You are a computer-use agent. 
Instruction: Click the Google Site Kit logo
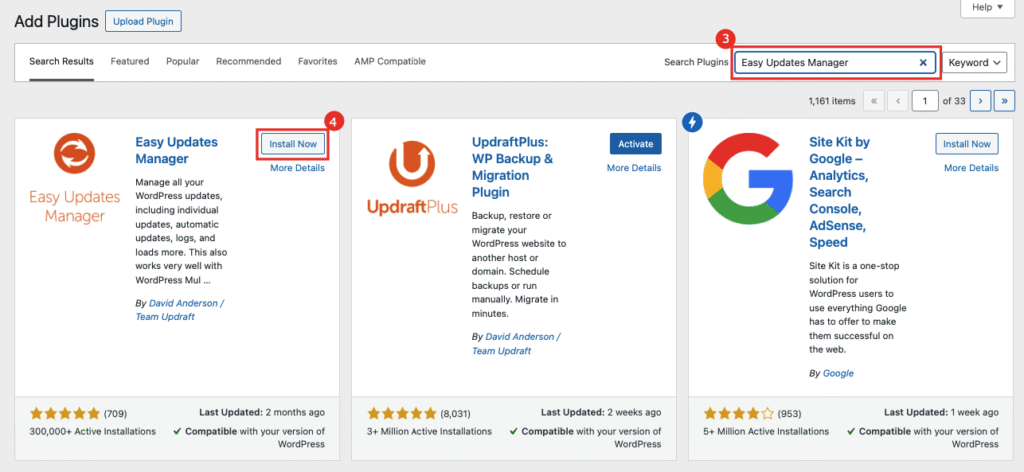pyautogui.click(x=748, y=178)
